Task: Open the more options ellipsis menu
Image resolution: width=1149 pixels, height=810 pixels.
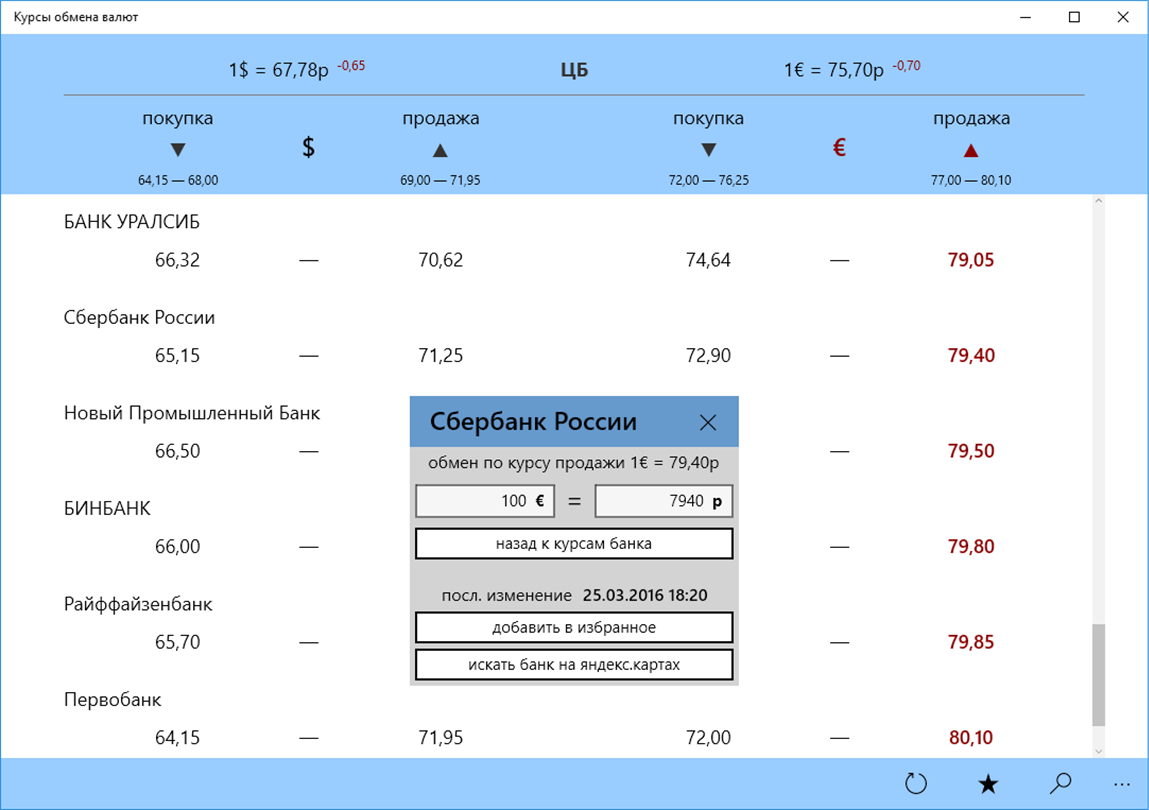Action: pos(1122,784)
